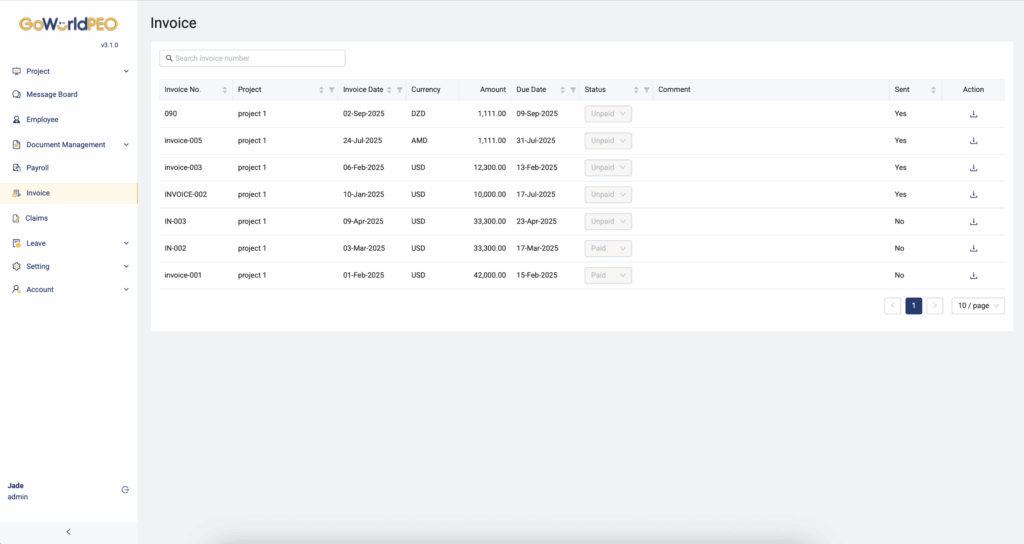Open filter icon on Project column
Screen dimensions: 1024x544
(x=332, y=90)
